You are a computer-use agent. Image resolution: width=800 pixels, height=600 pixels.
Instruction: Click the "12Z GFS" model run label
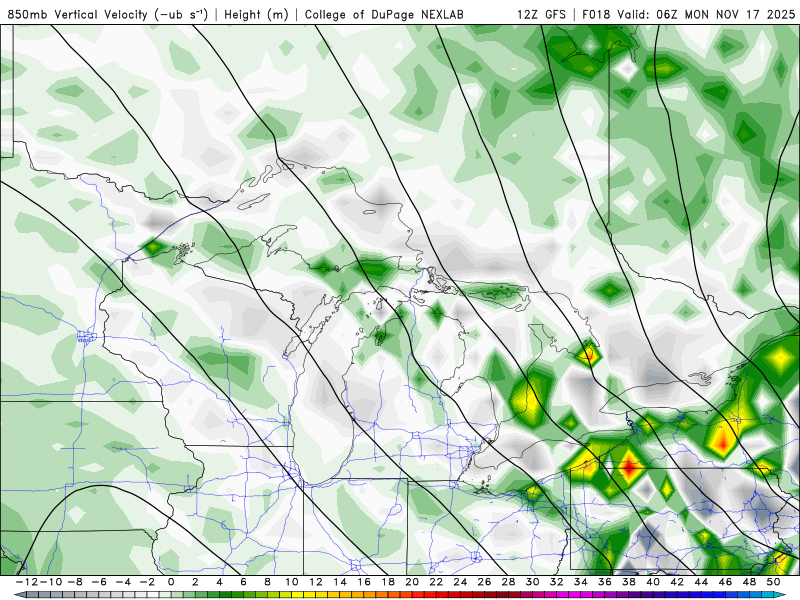pos(541,14)
